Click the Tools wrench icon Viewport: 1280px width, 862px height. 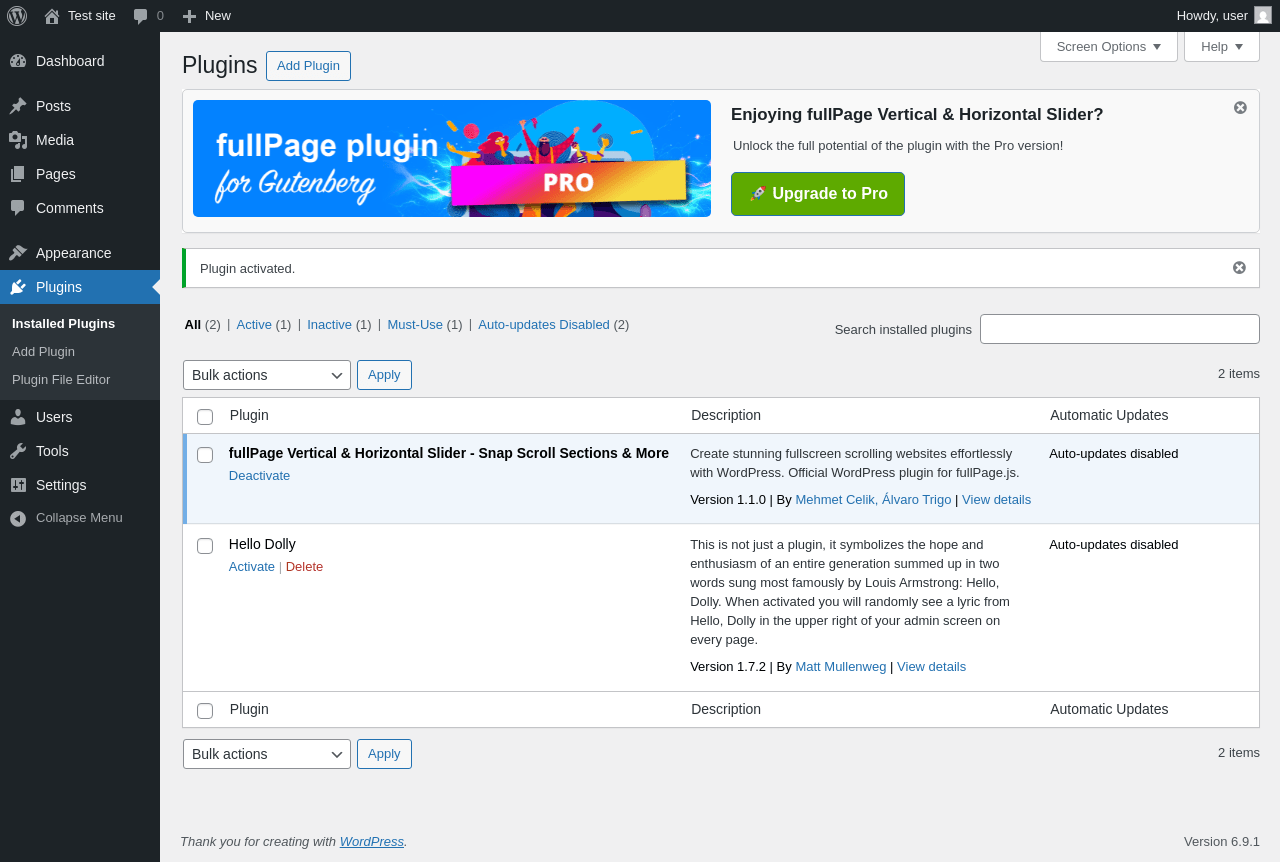coord(18,451)
